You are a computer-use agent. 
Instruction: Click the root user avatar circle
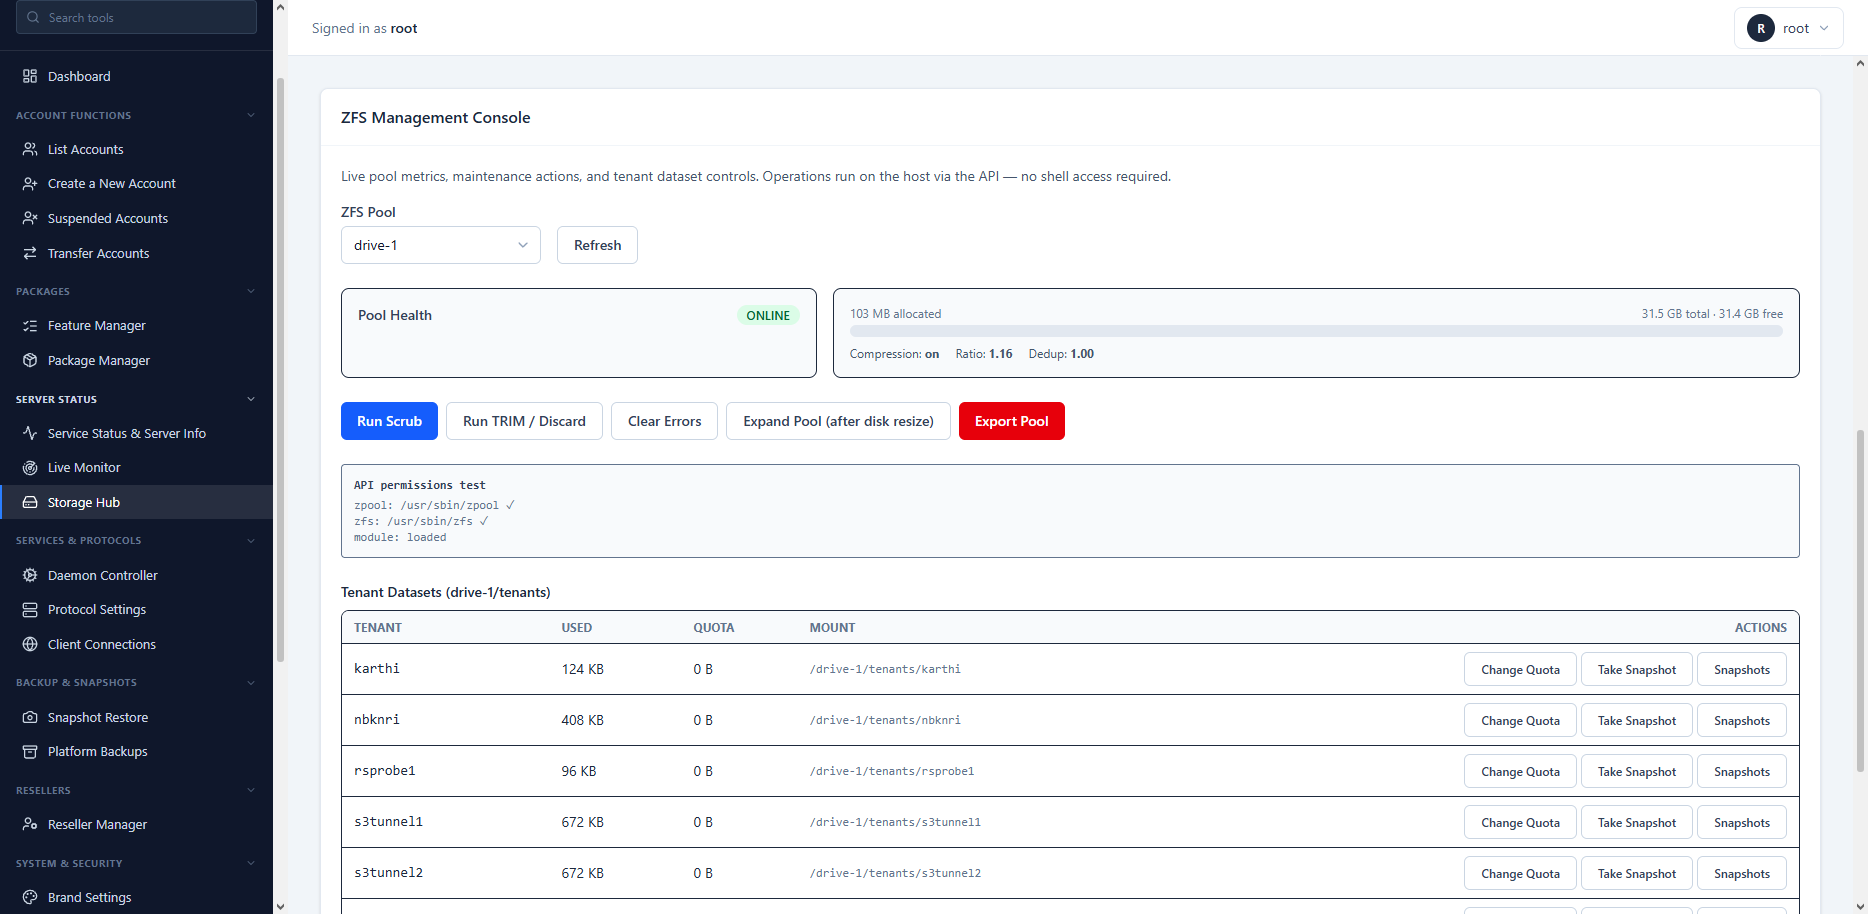click(1761, 28)
